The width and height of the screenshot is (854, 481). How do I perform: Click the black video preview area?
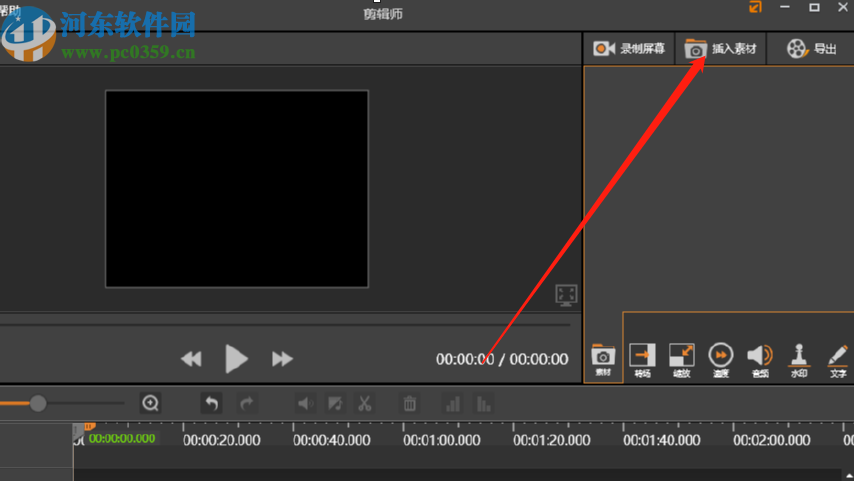coord(237,189)
